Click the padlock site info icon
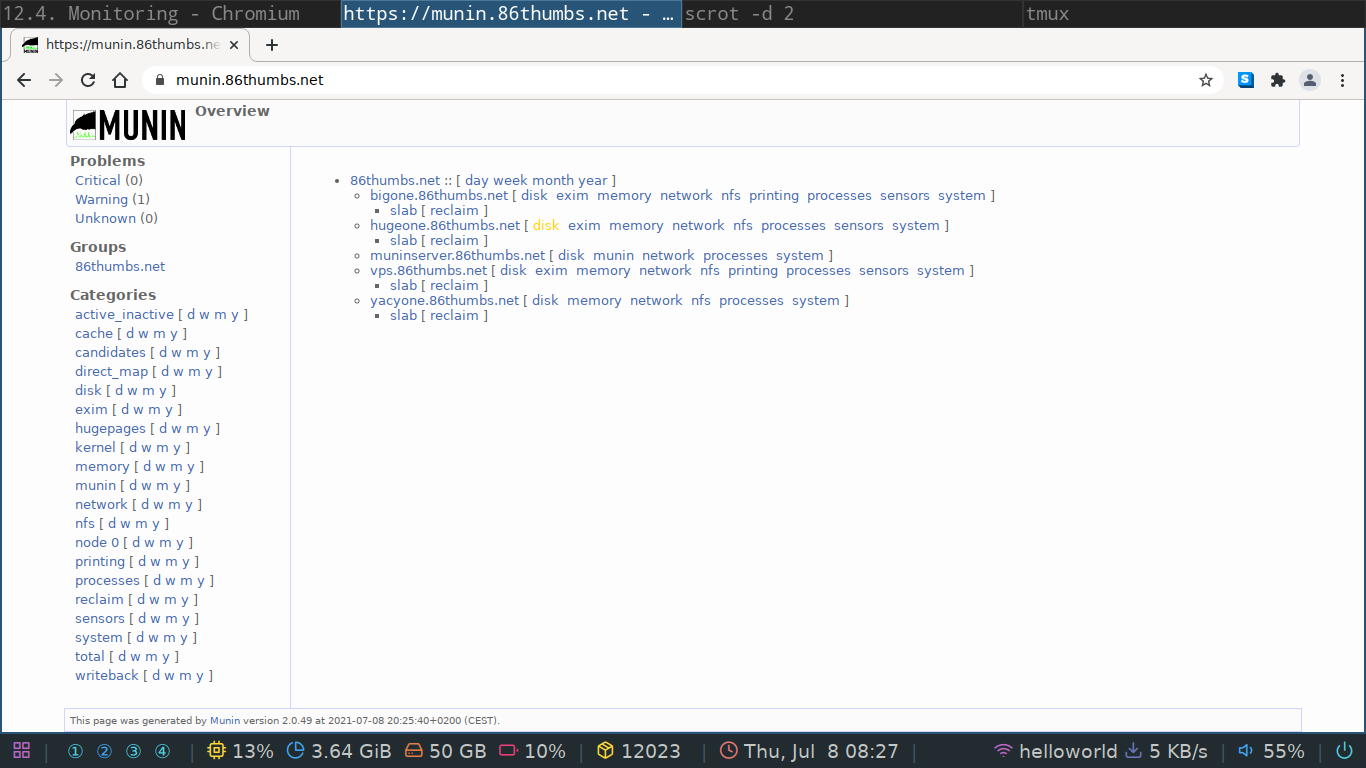The image size is (1366, 768). [x=158, y=80]
